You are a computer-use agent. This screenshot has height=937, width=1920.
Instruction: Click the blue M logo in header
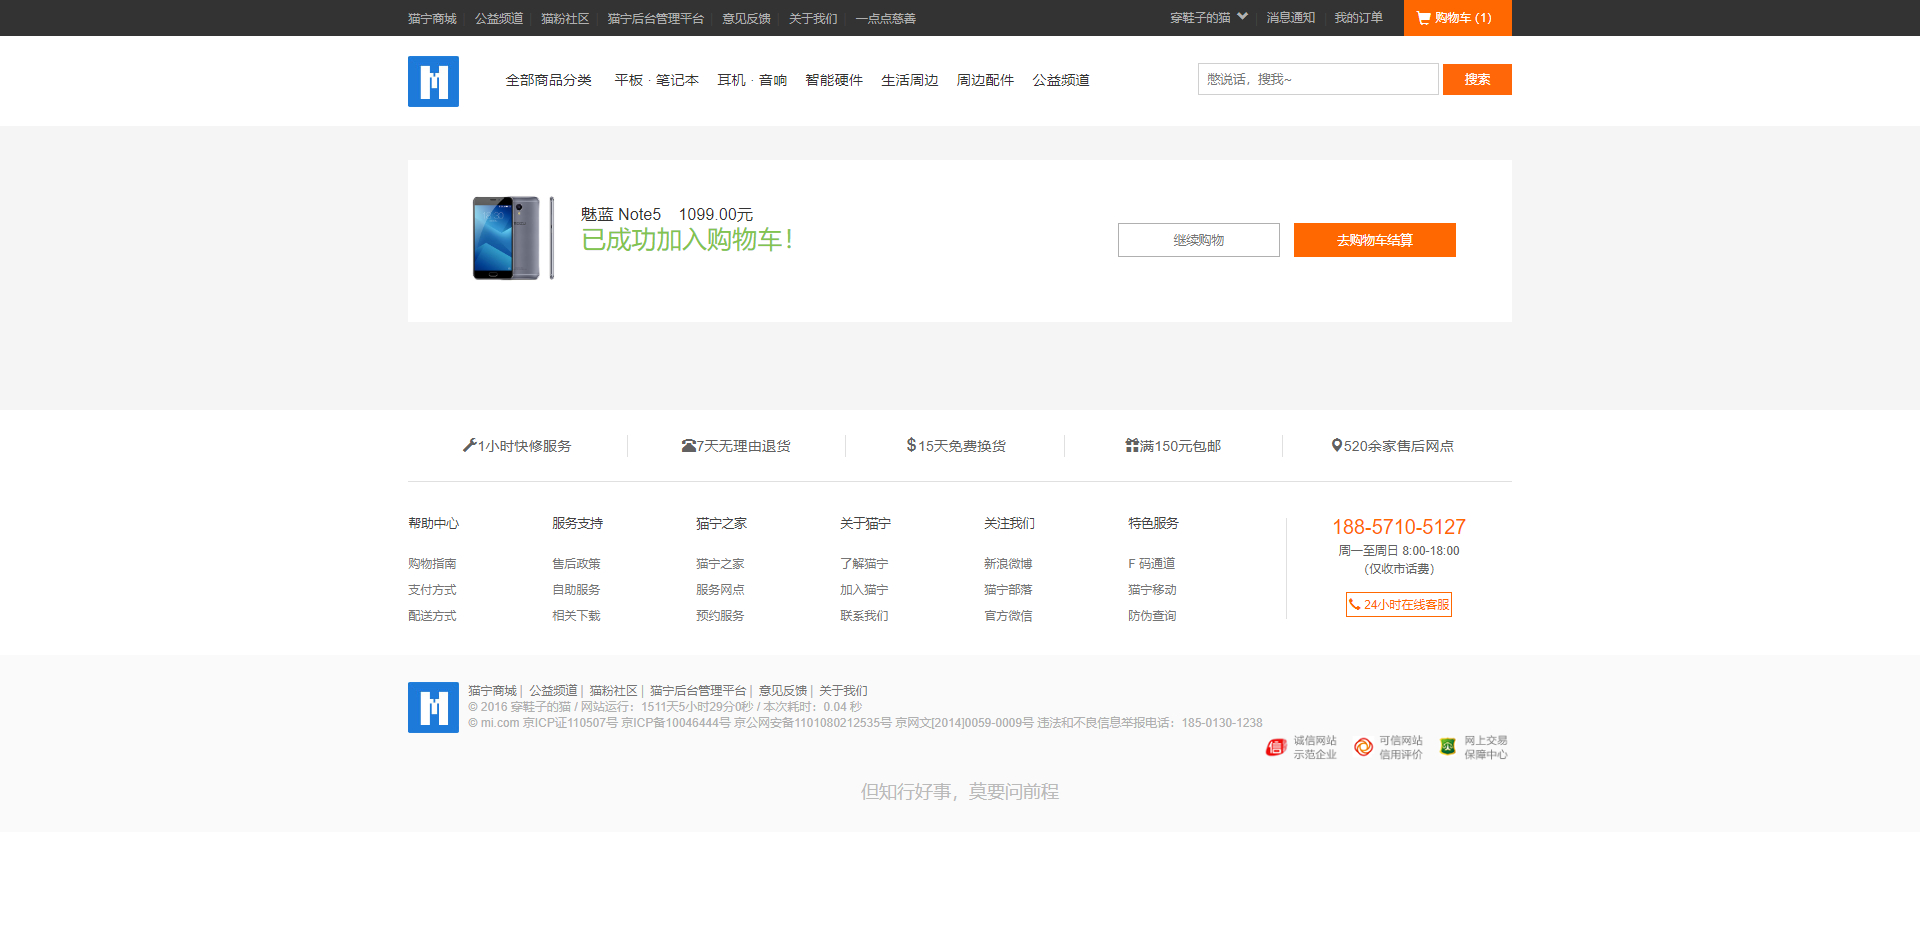tap(433, 81)
